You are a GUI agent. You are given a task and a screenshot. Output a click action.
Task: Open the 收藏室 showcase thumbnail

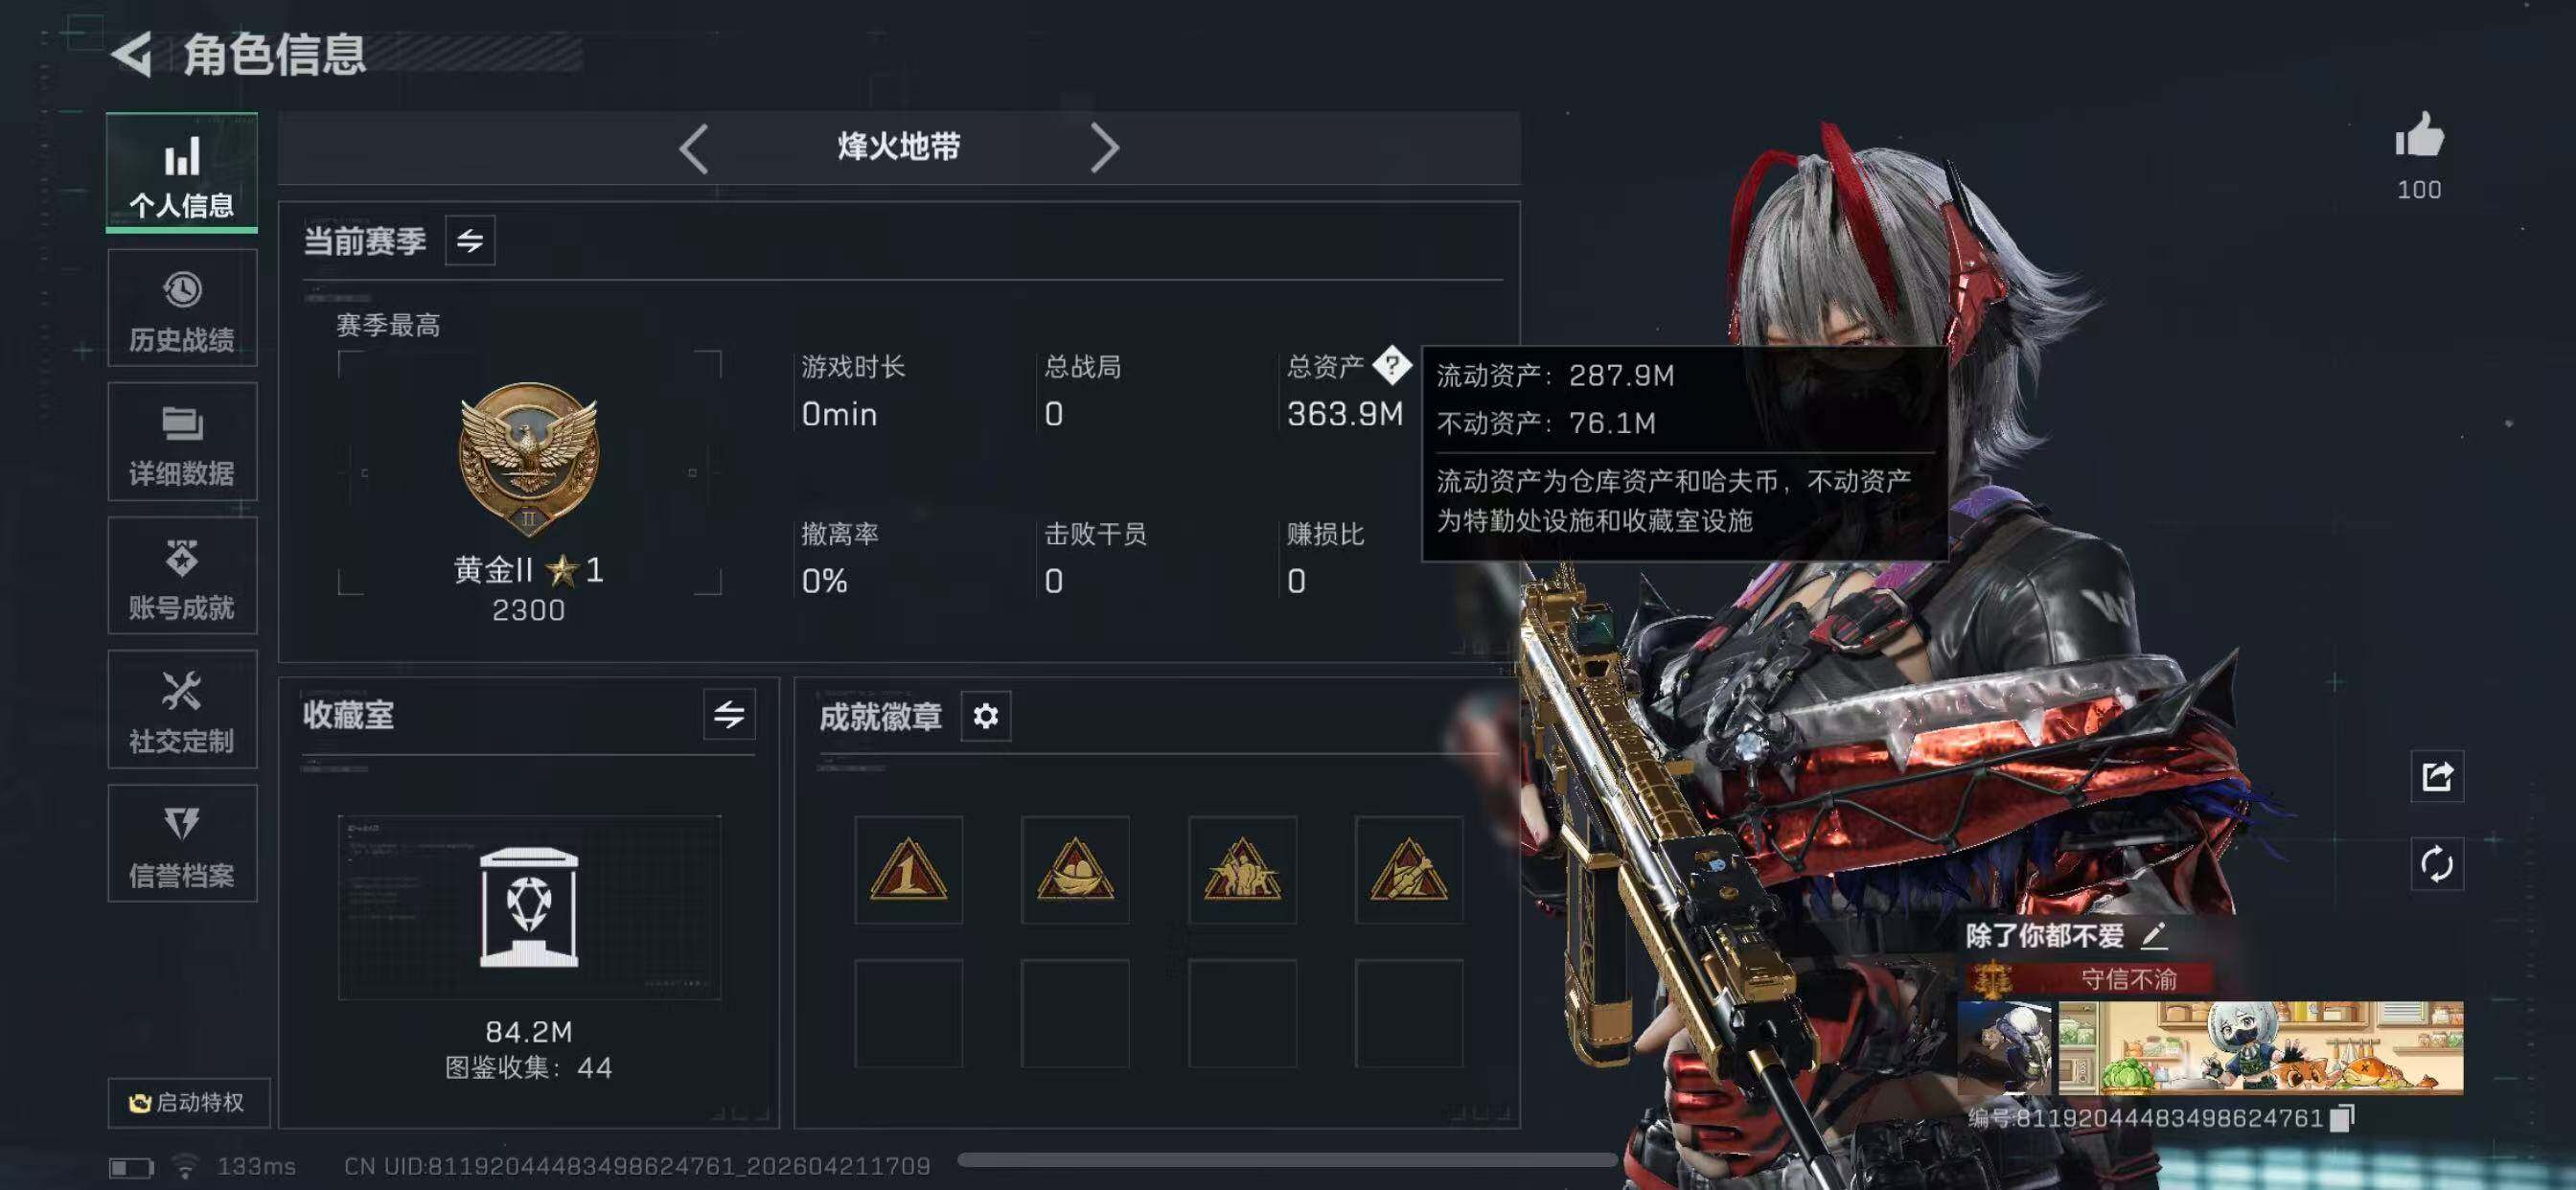(529, 907)
